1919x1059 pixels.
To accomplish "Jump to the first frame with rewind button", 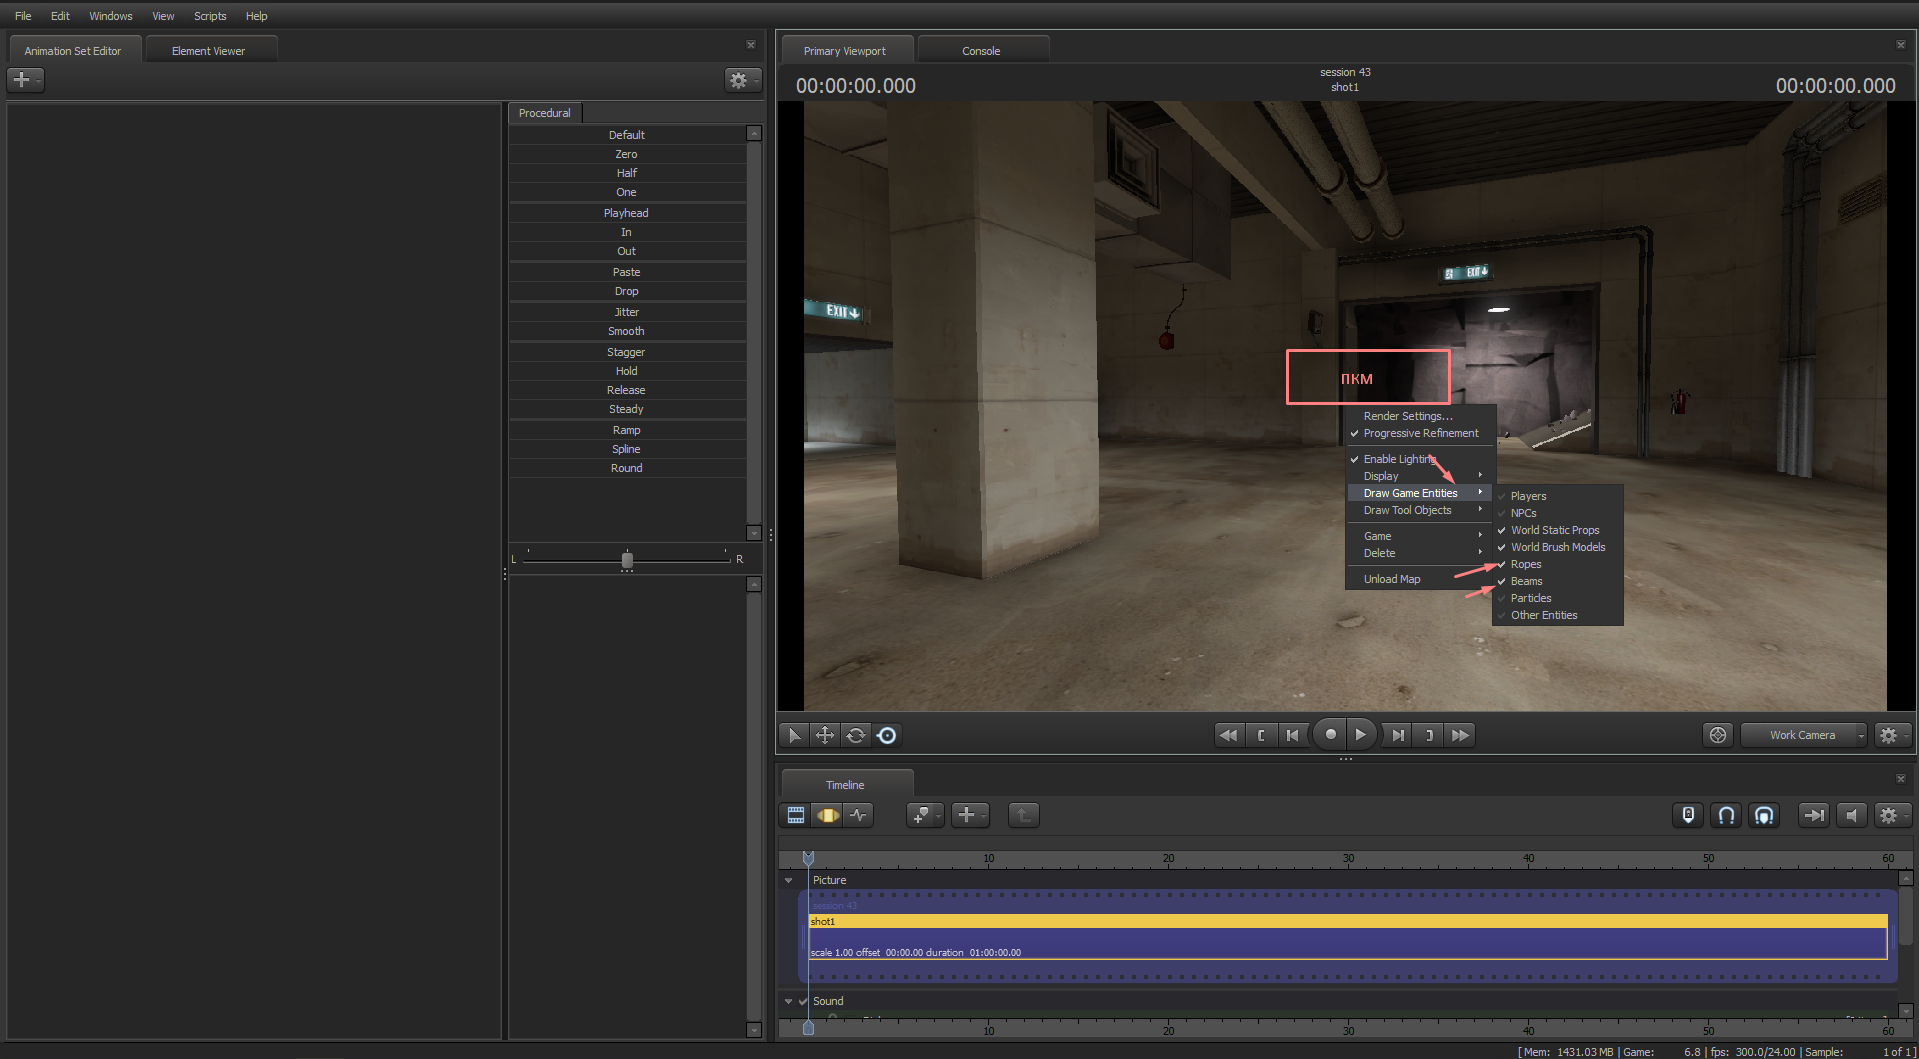I will point(1229,735).
